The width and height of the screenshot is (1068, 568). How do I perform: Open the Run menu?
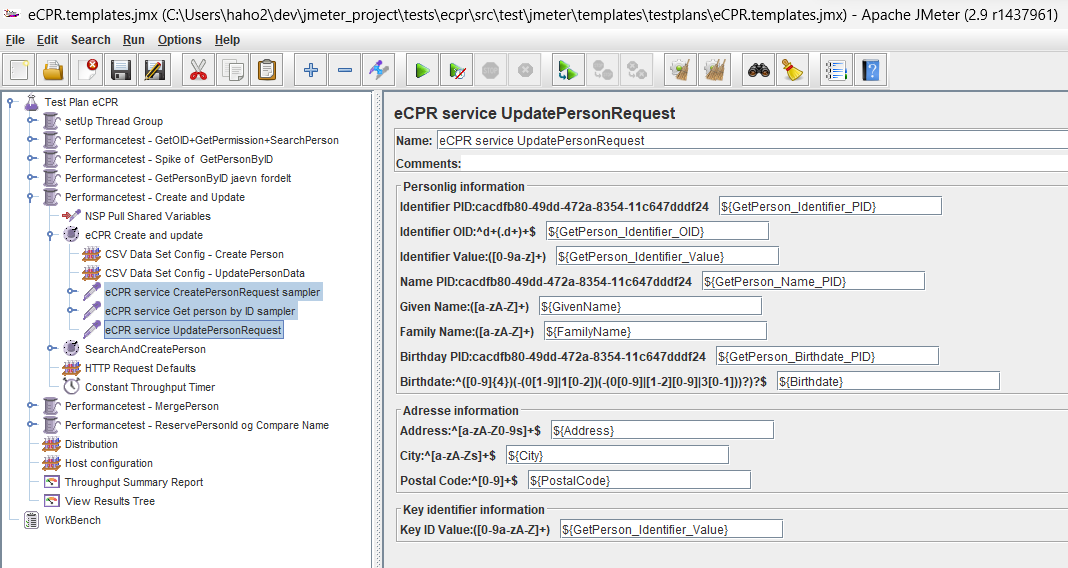[x=133, y=40]
